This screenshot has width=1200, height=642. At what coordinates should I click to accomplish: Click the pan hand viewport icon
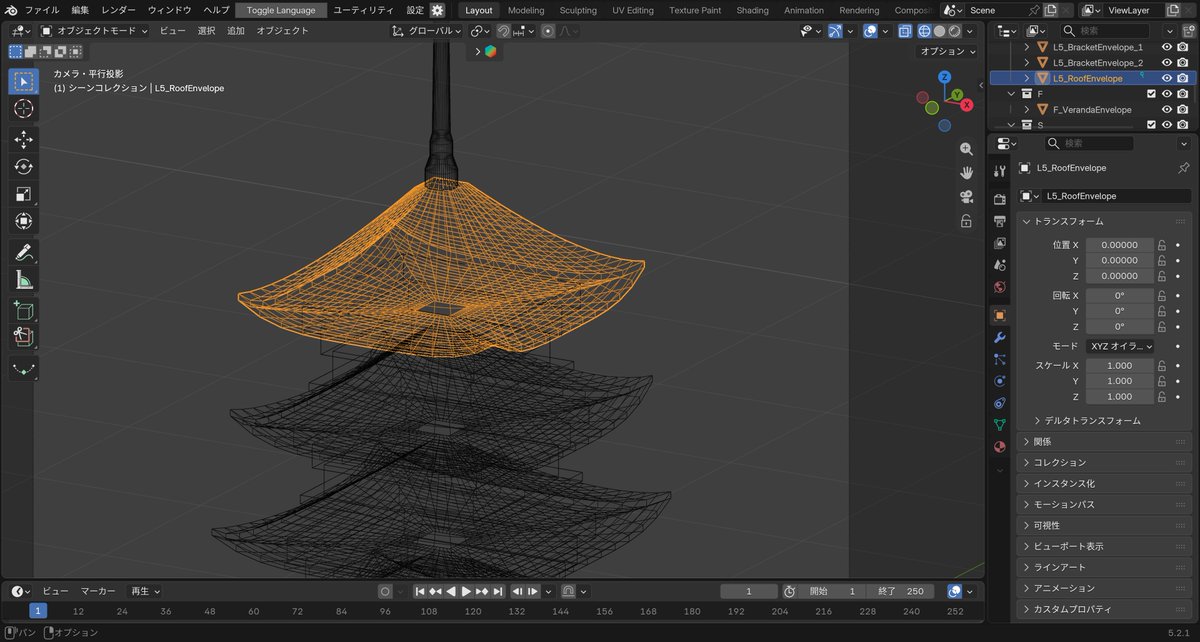point(966,172)
